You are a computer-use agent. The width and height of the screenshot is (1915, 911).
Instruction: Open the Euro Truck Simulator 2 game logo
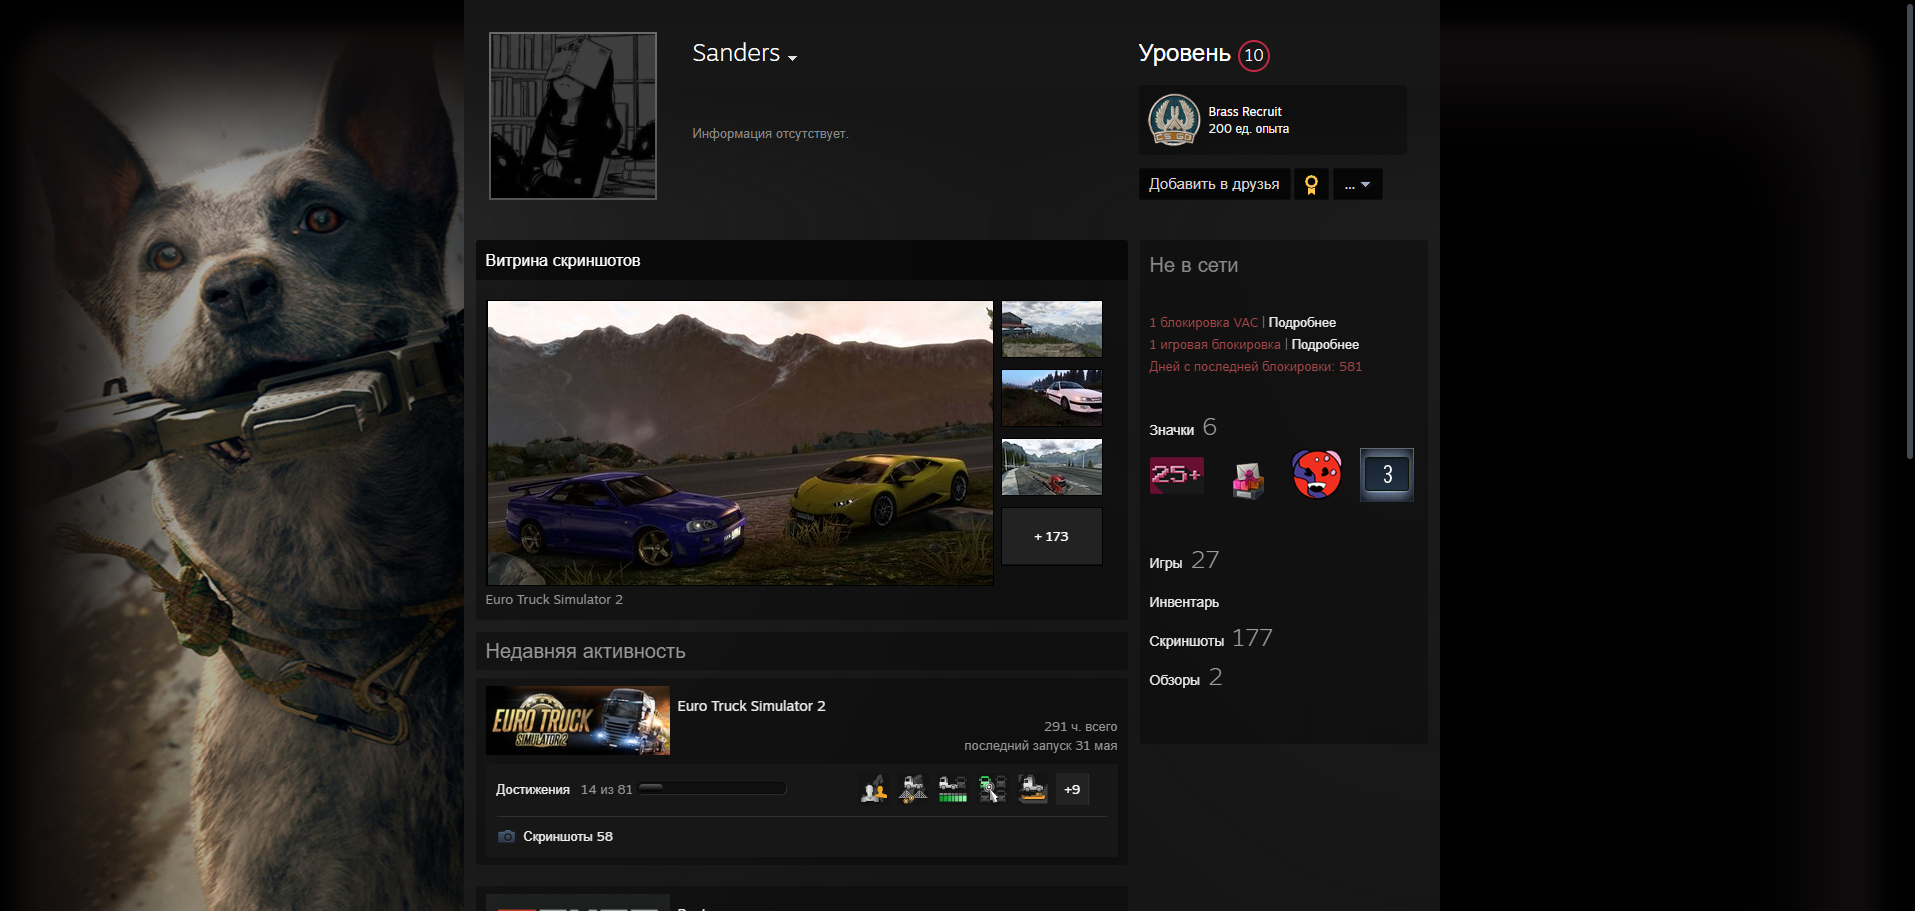[578, 720]
